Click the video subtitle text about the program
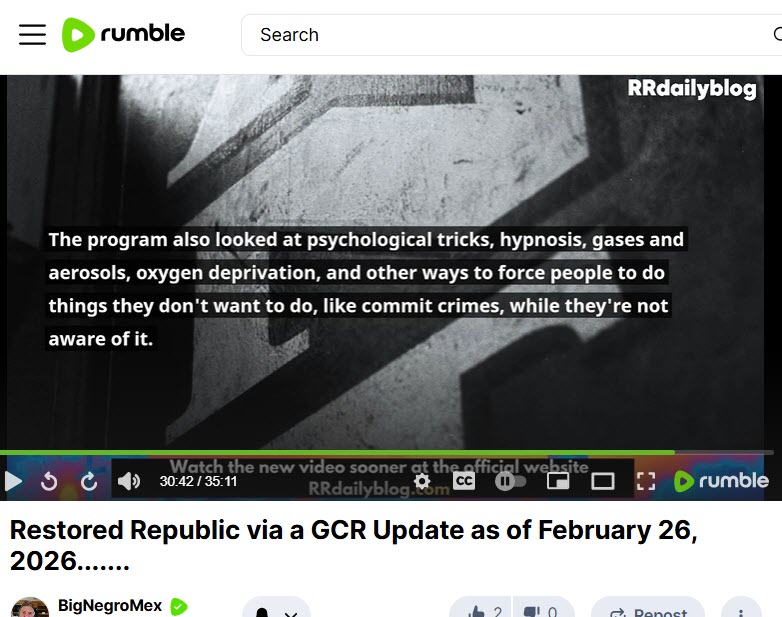This screenshot has width=782, height=617. 366,289
